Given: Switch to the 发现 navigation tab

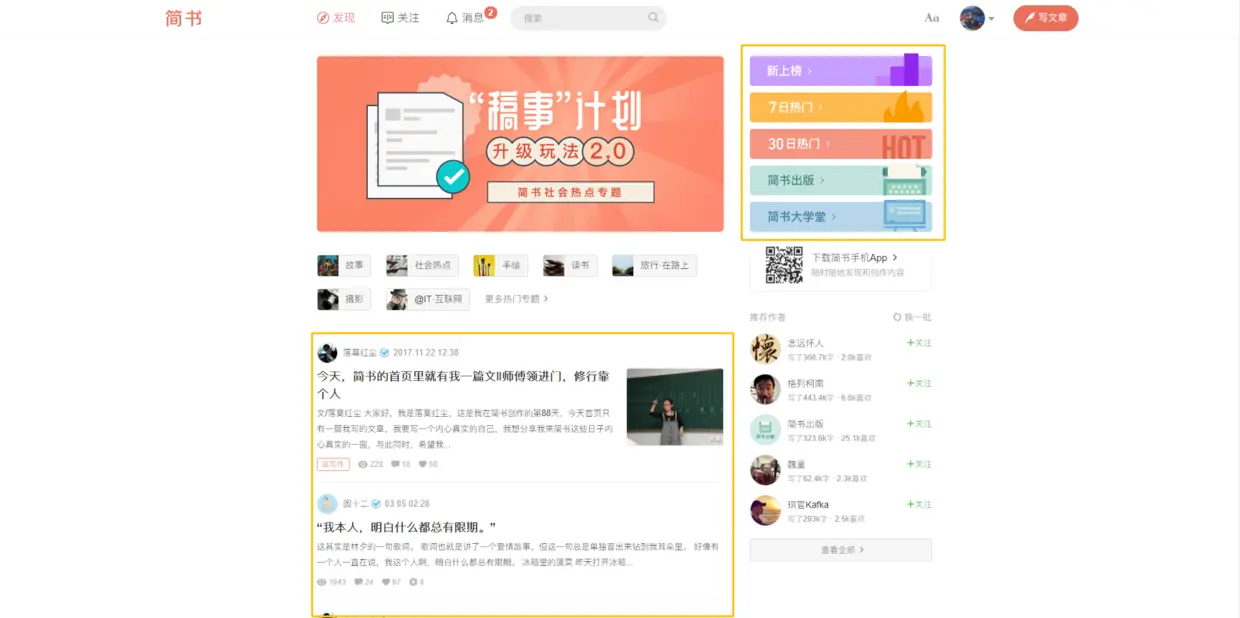Looking at the screenshot, I should [x=336, y=18].
